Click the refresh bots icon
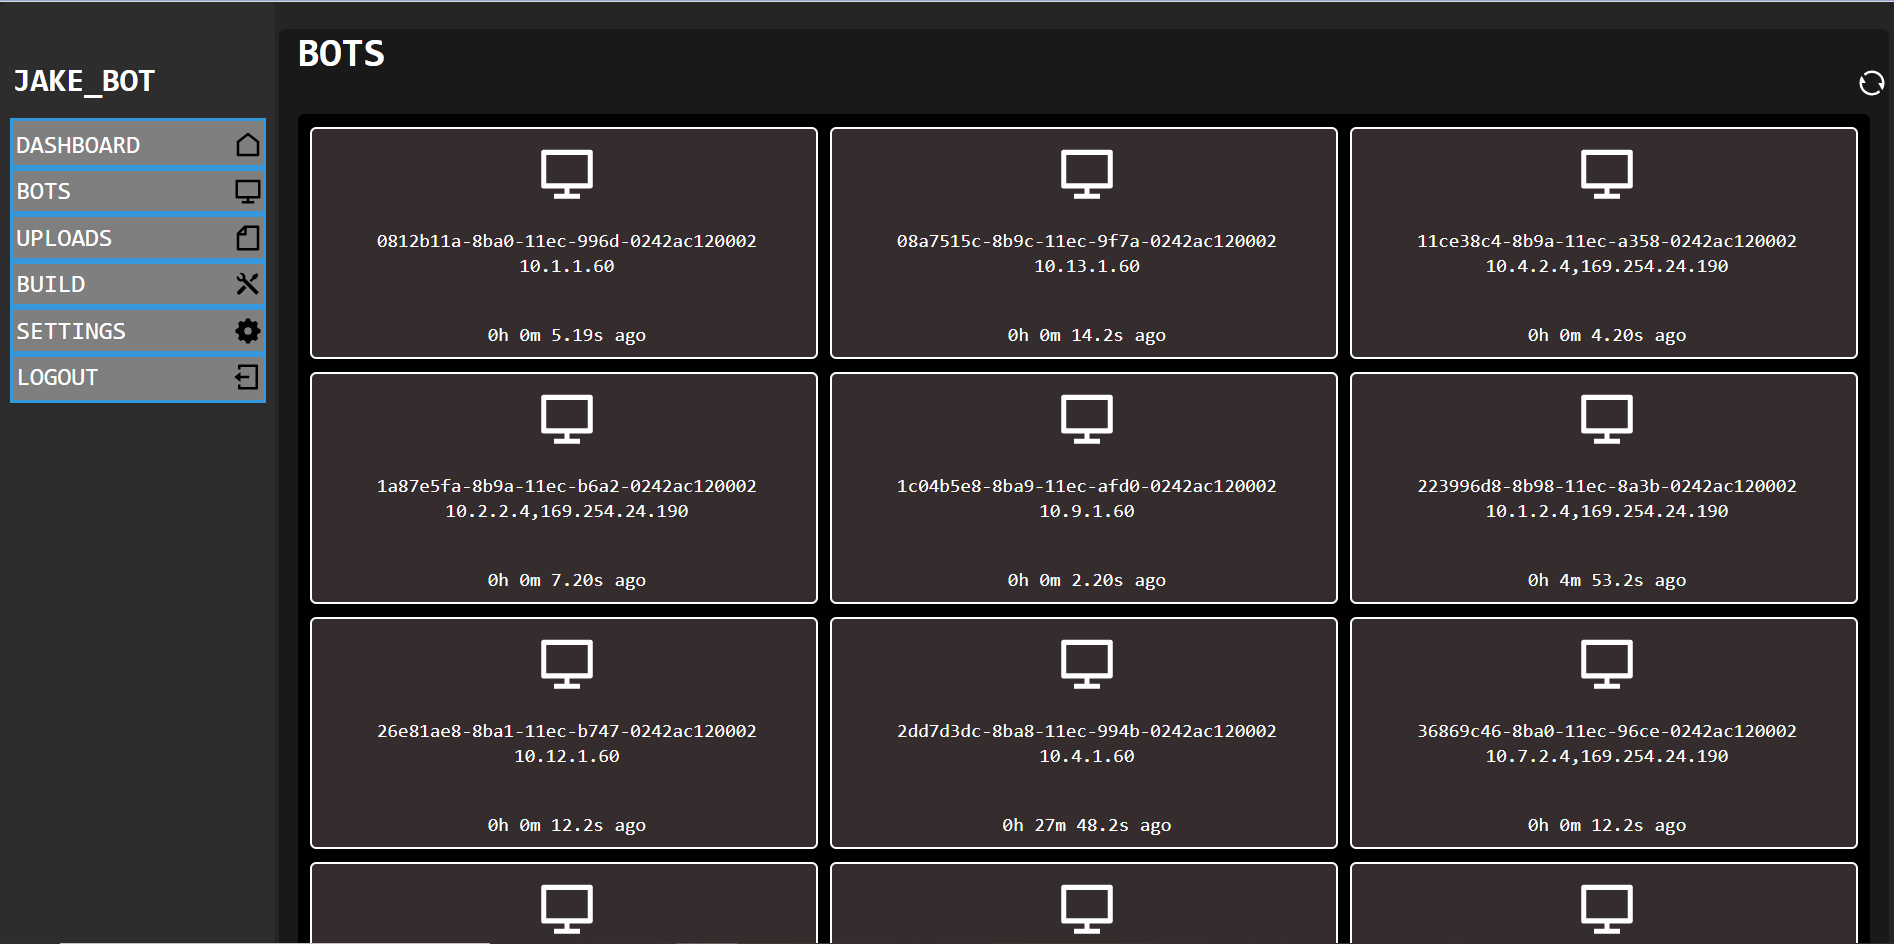This screenshot has height=944, width=1894. coord(1871,83)
